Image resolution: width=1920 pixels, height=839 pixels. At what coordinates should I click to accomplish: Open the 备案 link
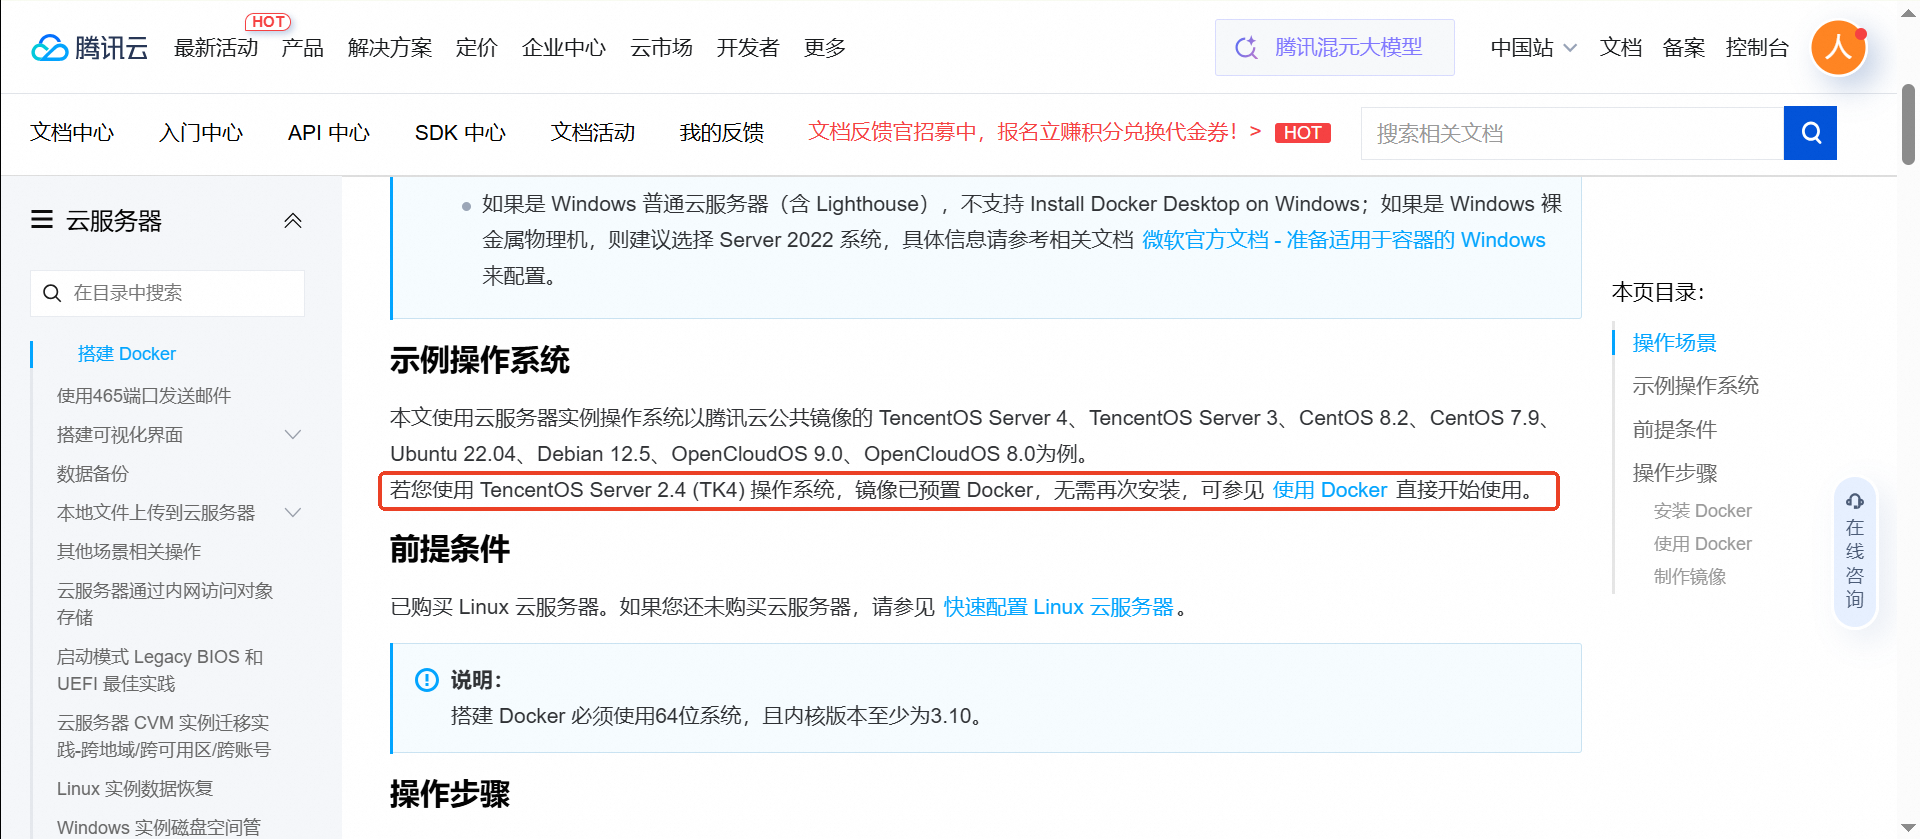pyautogui.click(x=1684, y=48)
